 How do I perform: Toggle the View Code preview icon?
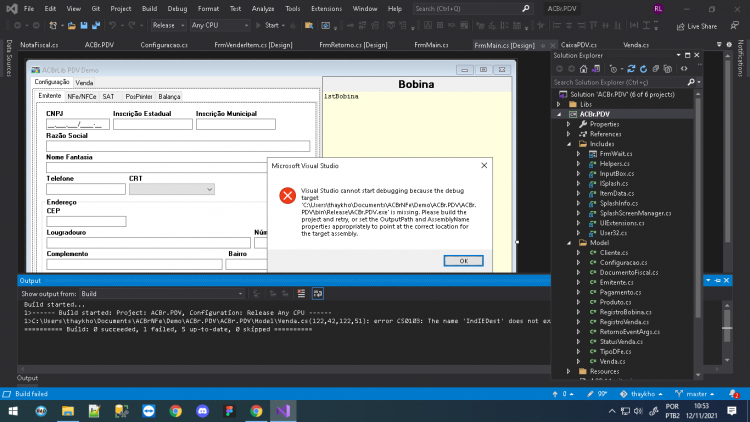684,69
